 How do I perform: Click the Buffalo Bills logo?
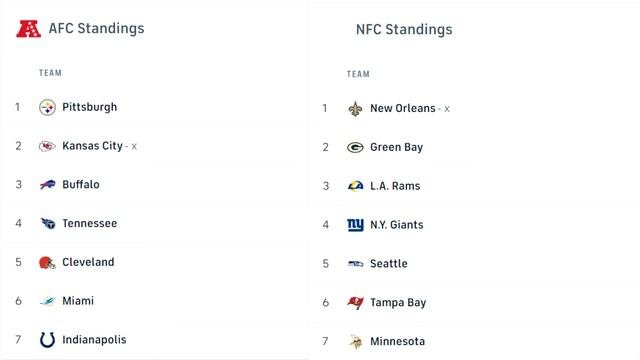click(x=47, y=184)
